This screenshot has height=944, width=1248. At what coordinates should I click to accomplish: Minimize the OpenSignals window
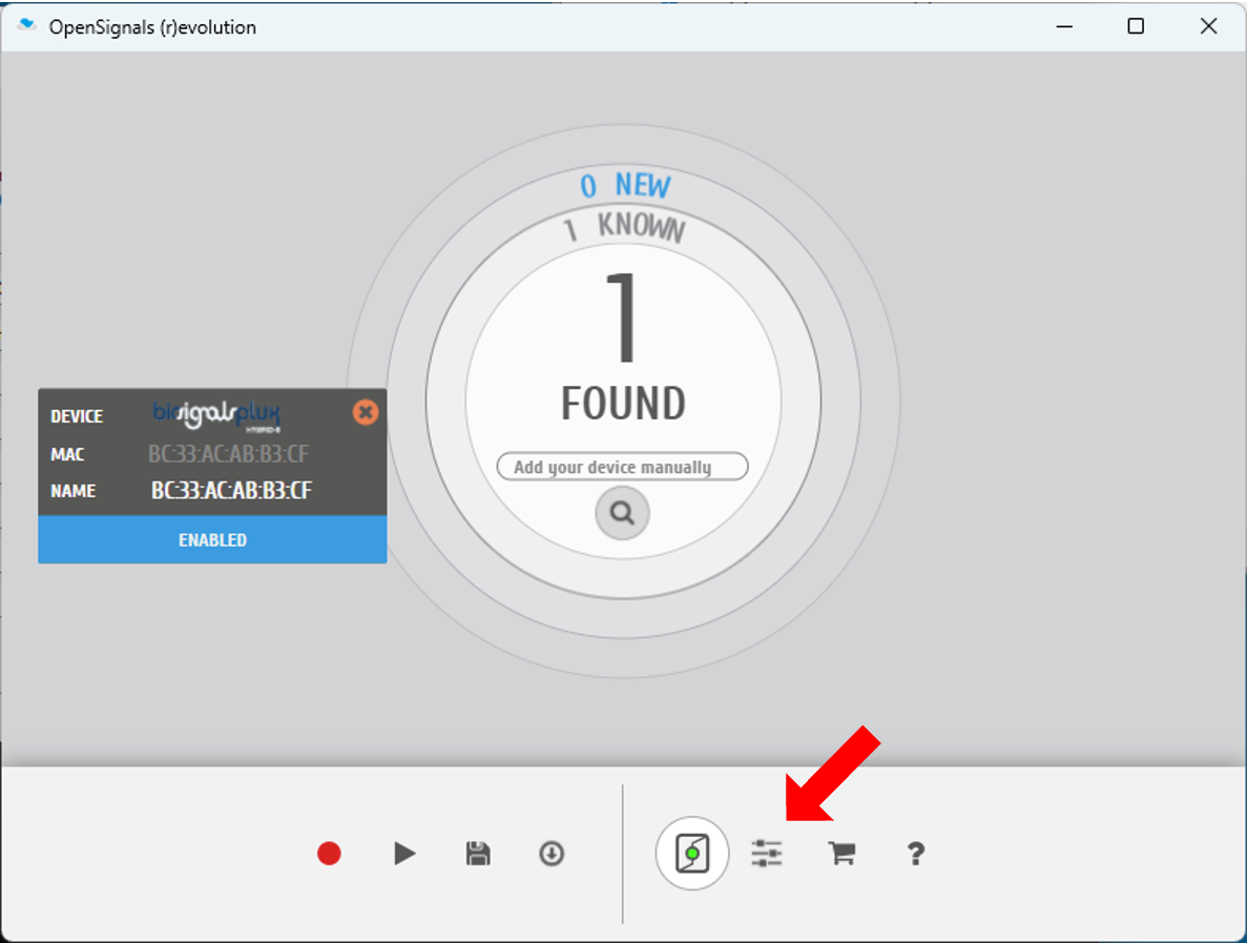[1064, 27]
